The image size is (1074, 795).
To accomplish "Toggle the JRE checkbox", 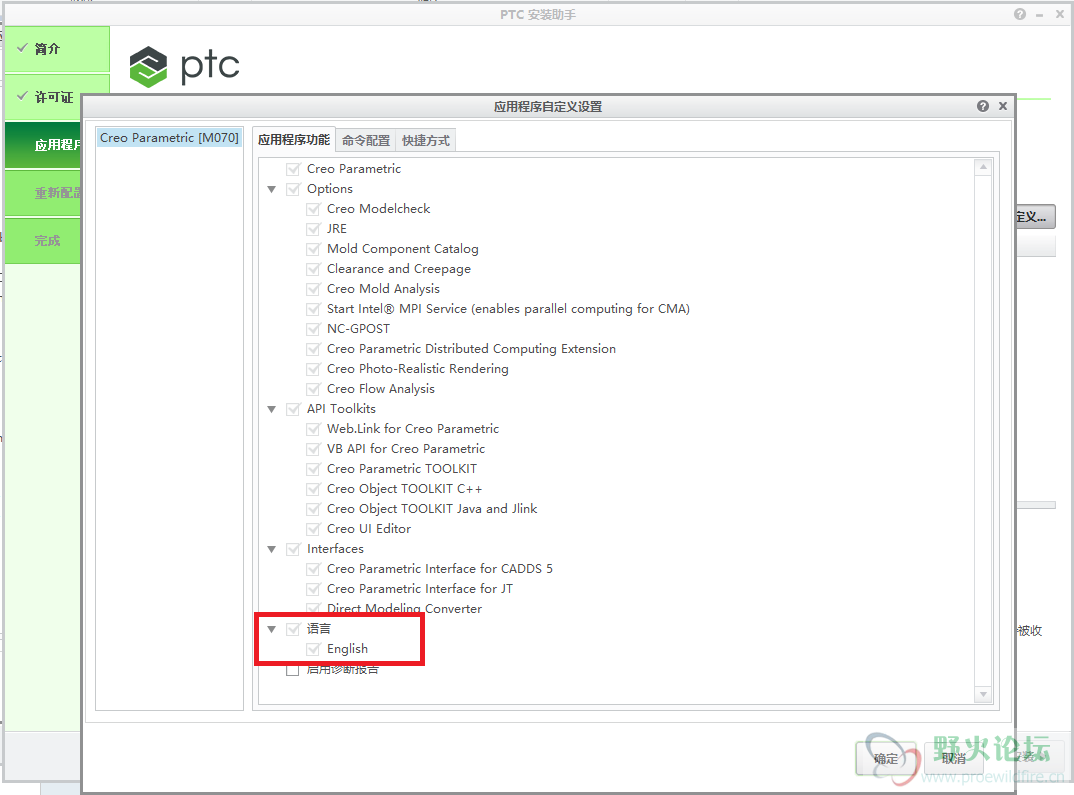I will click(x=313, y=229).
